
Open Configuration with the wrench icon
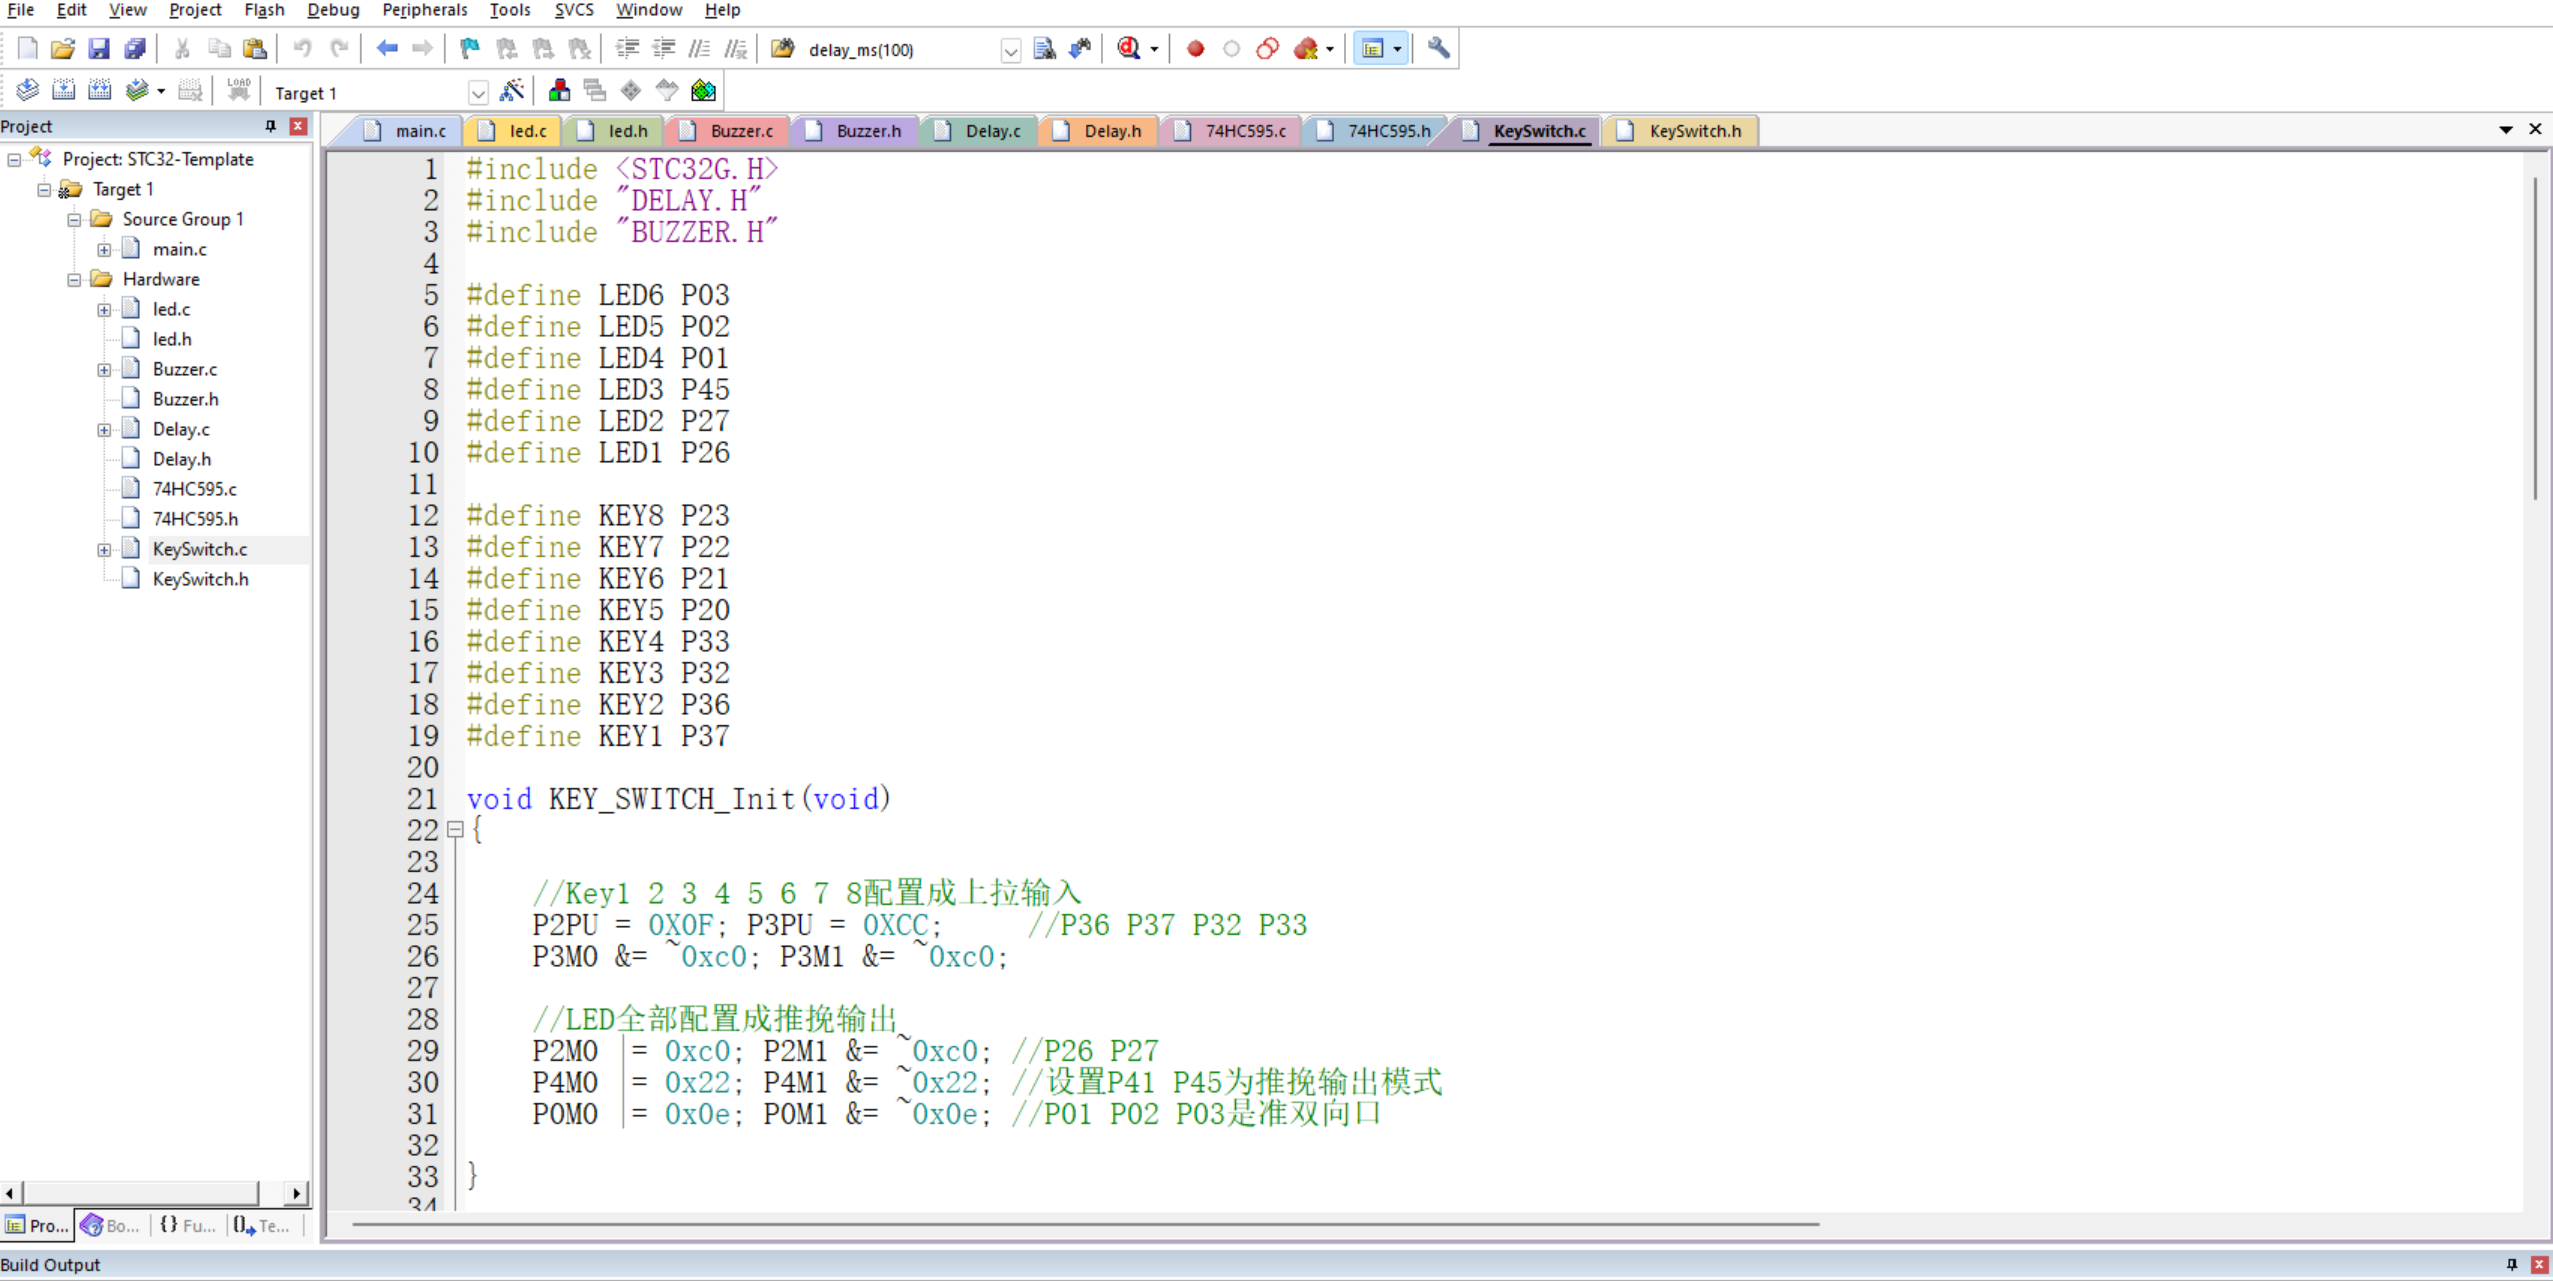pyautogui.click(x=1438, y=49)
